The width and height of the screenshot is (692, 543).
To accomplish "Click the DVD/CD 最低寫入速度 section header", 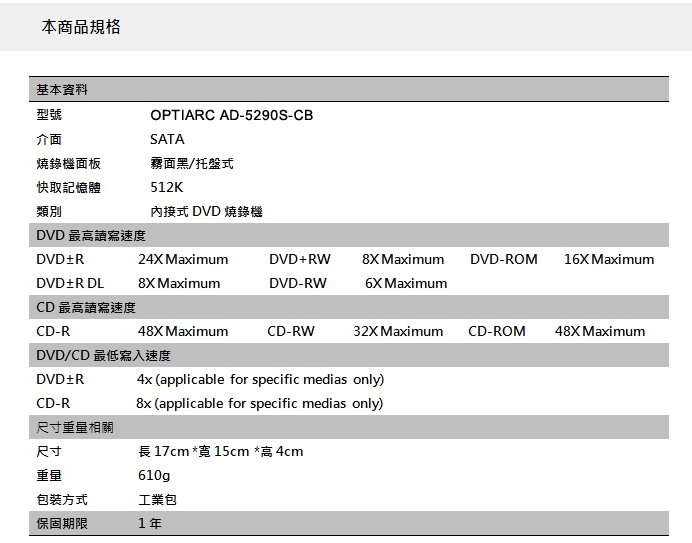I will [x=349, y=355].
